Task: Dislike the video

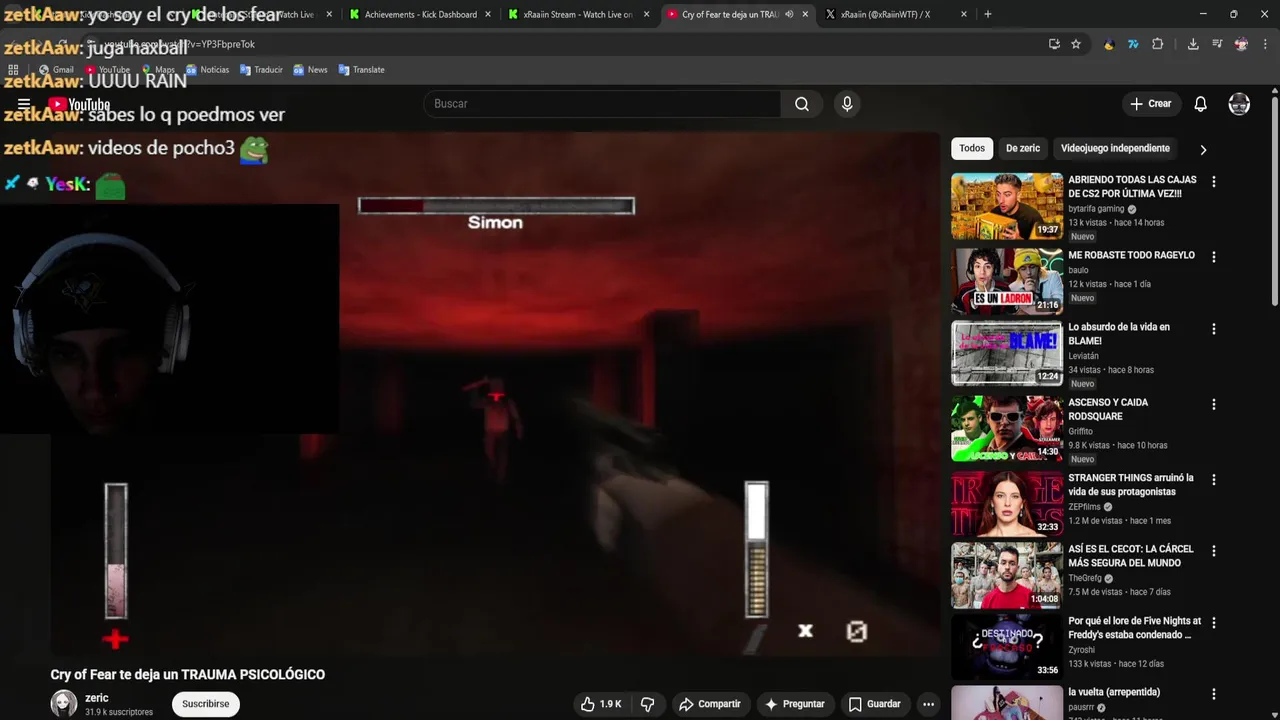Action: pyautogui.click(x=647, y=704)
